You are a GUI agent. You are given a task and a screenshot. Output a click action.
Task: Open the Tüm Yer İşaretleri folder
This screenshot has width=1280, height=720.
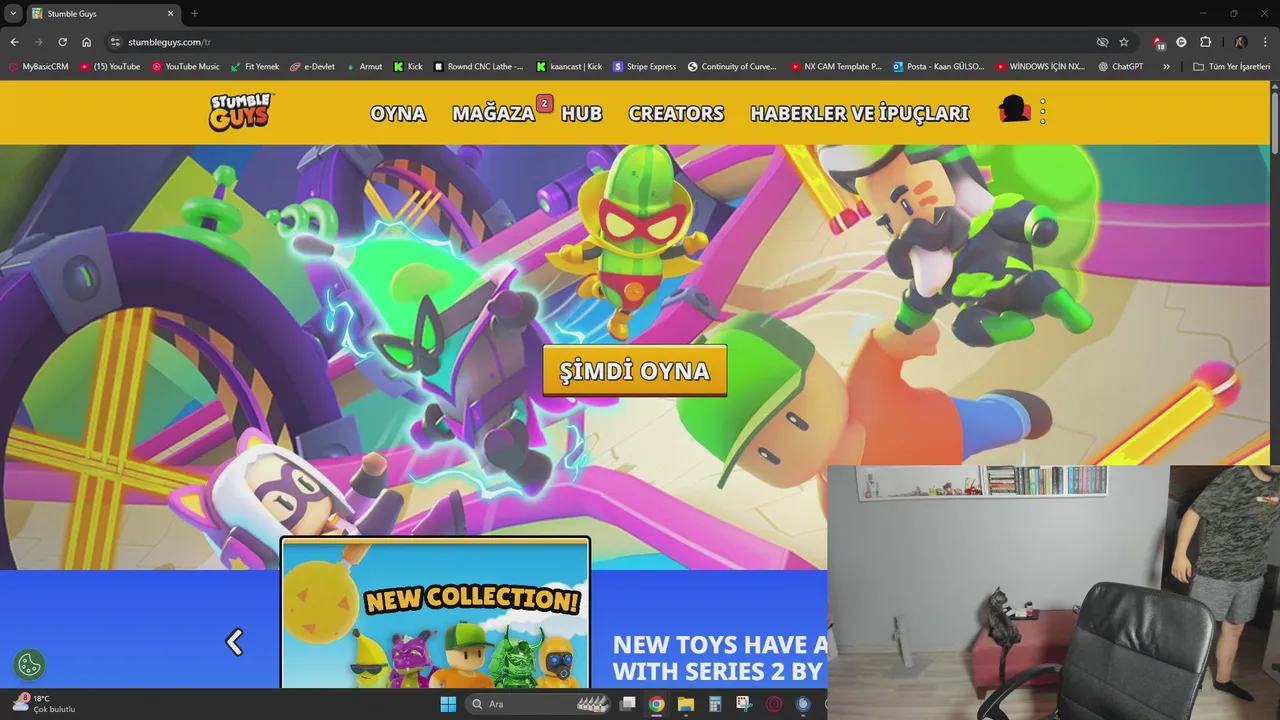[1231, 67]
